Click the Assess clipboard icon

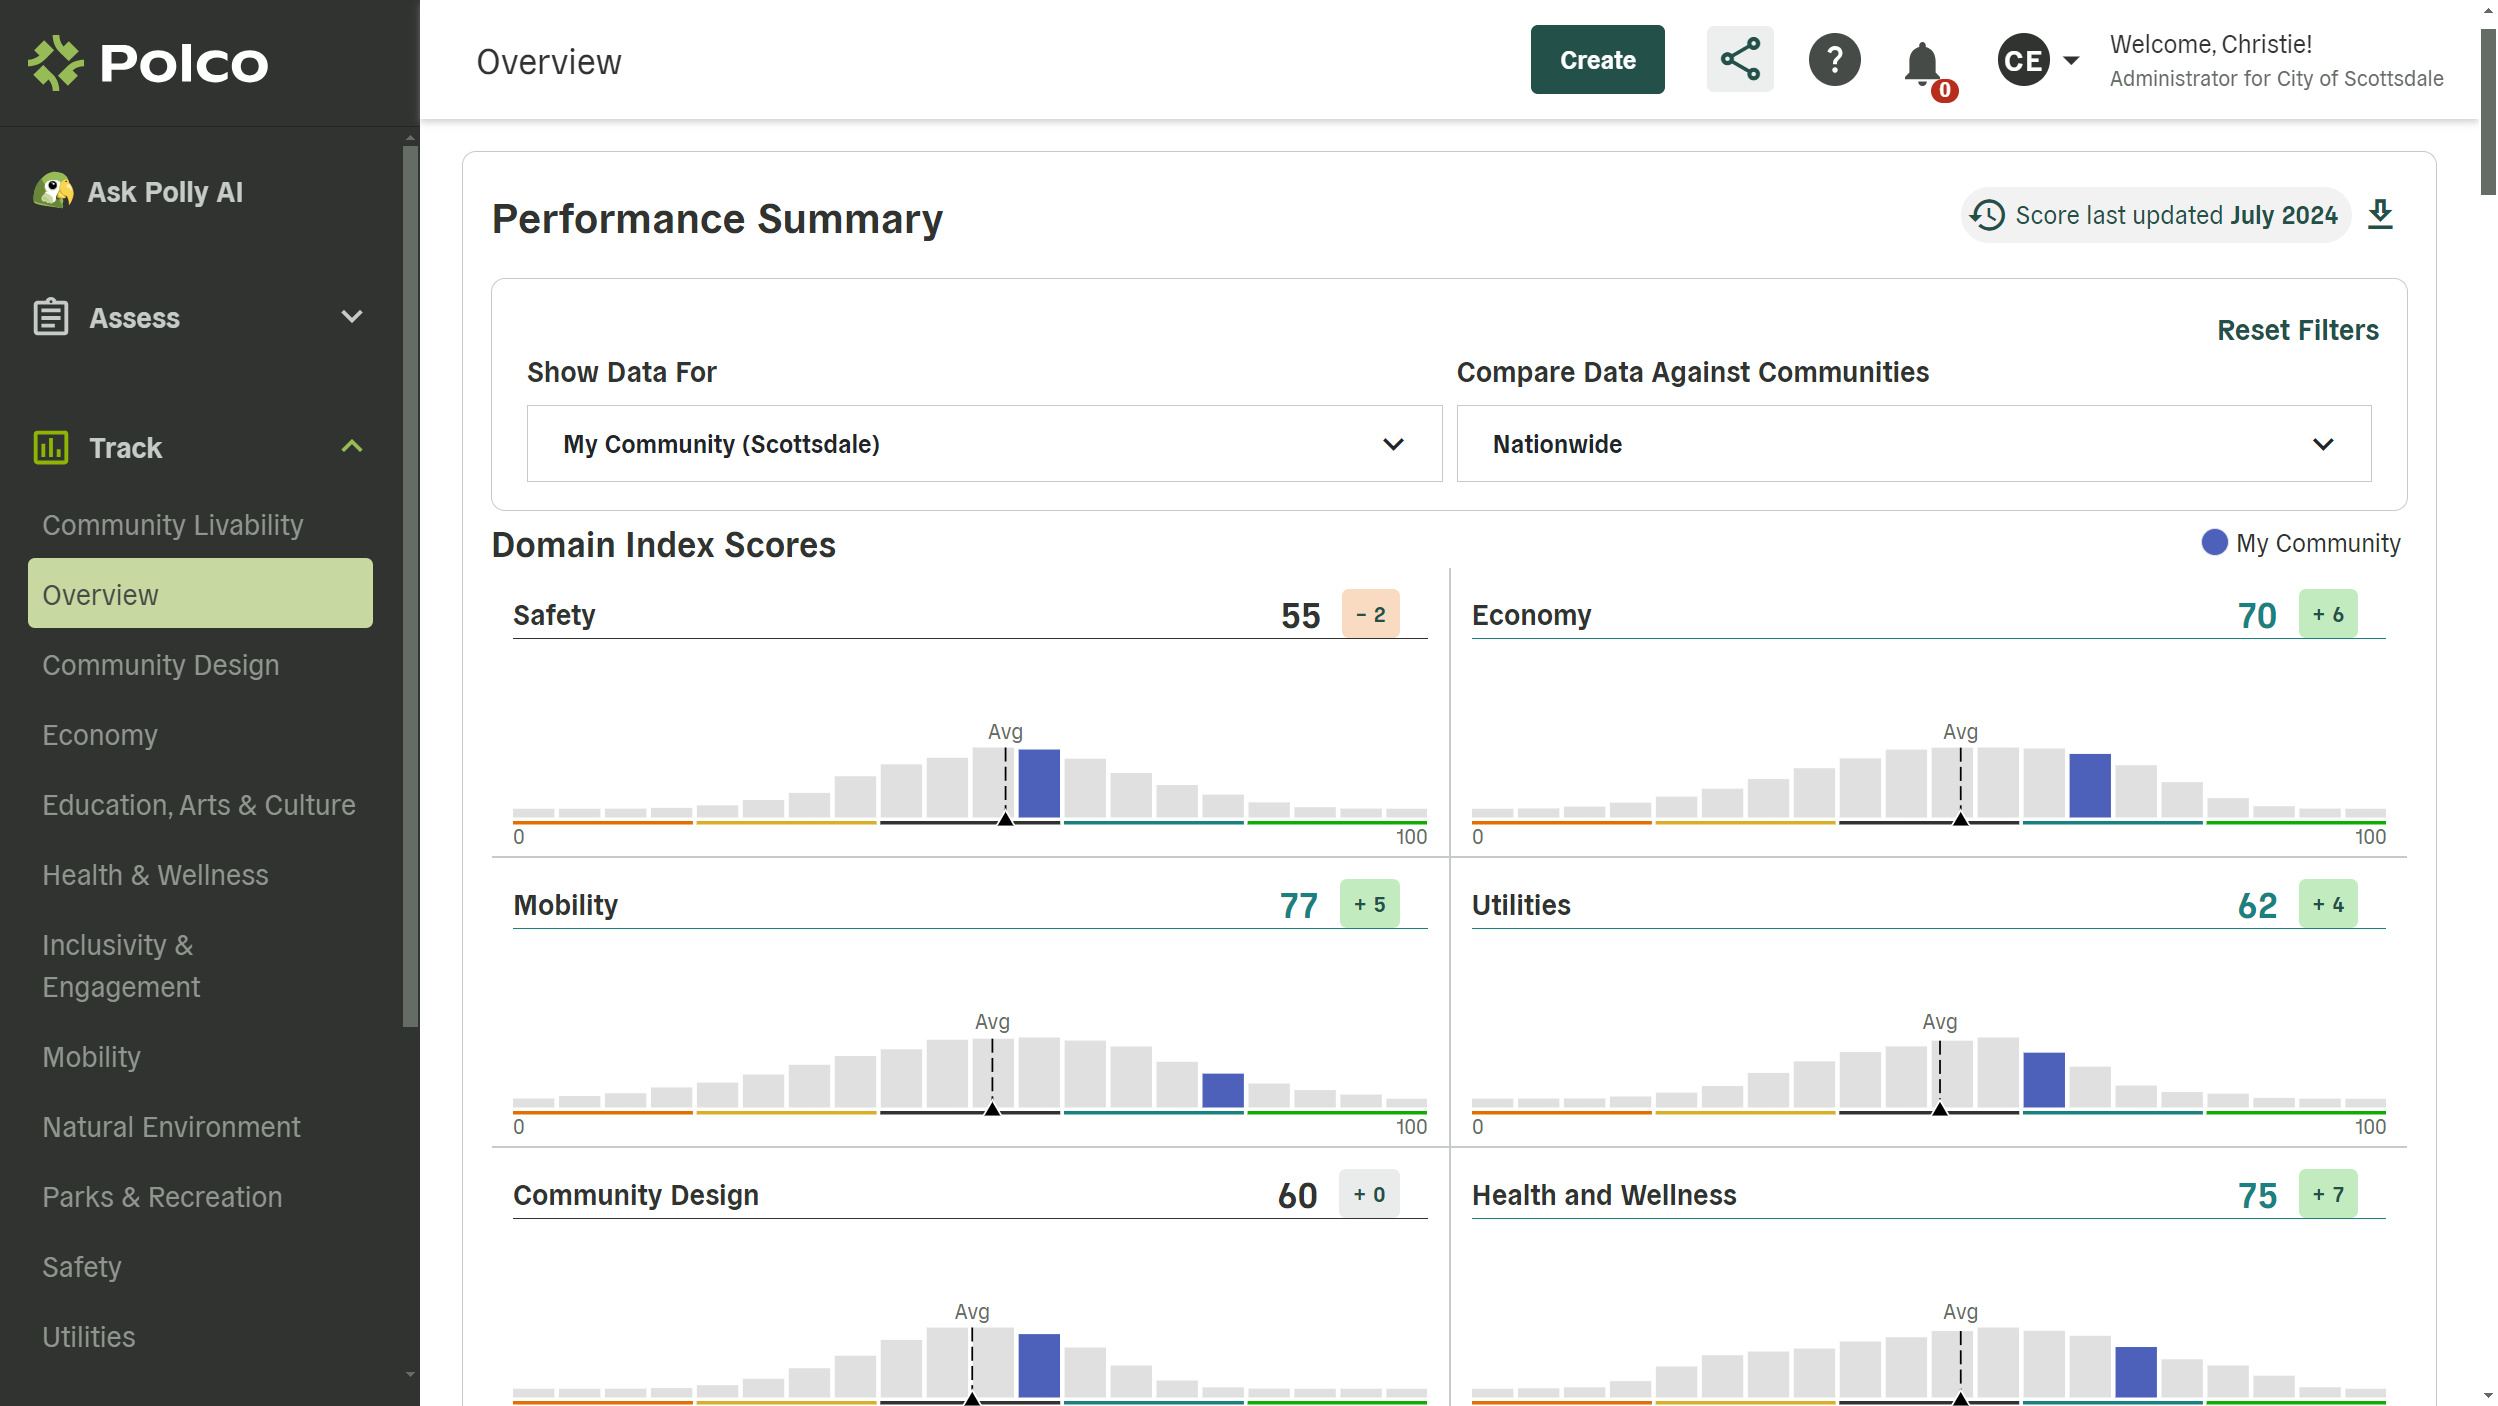(x=51, y=317)
